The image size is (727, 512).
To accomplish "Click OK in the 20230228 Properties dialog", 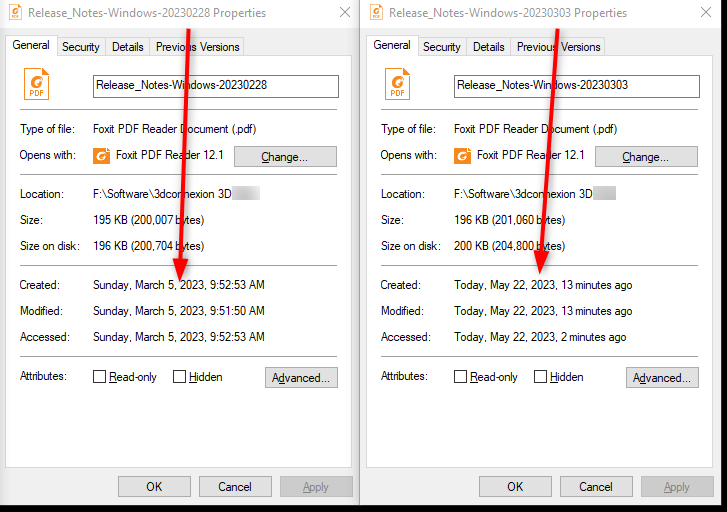I will (x=154, y=486).
